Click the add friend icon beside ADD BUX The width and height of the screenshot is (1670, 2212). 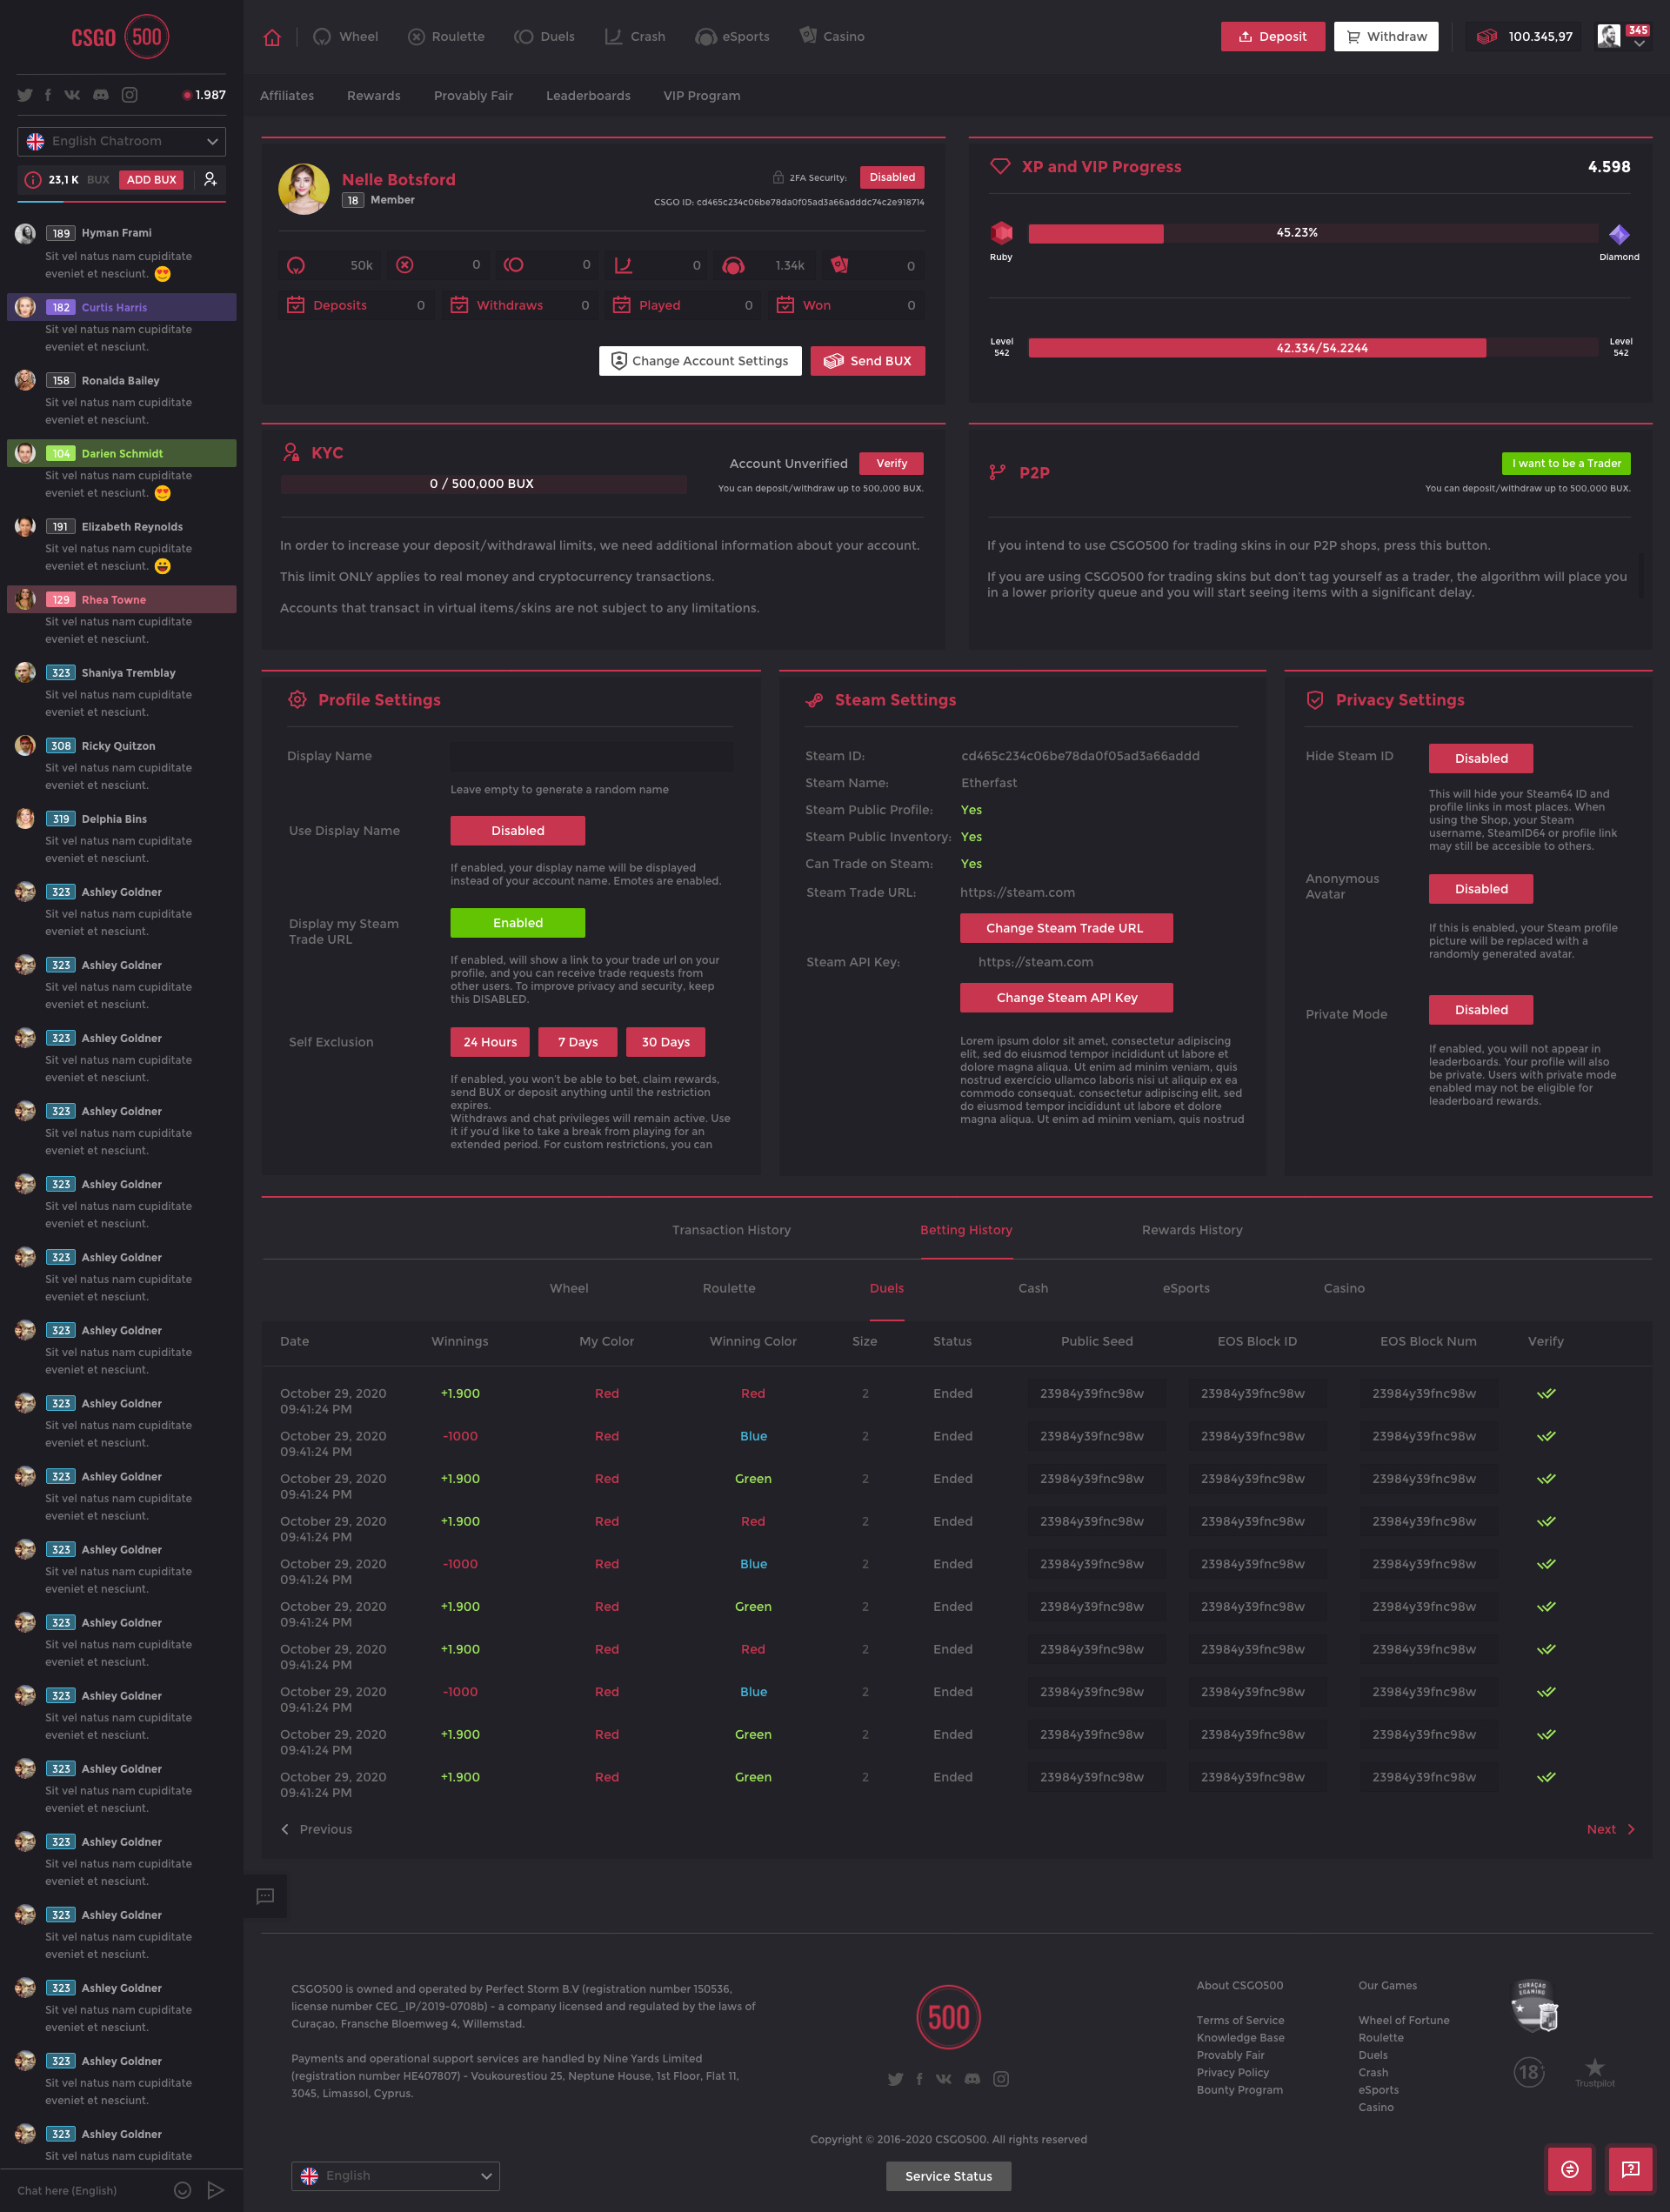pyautogui.click(x=210, y=179)
